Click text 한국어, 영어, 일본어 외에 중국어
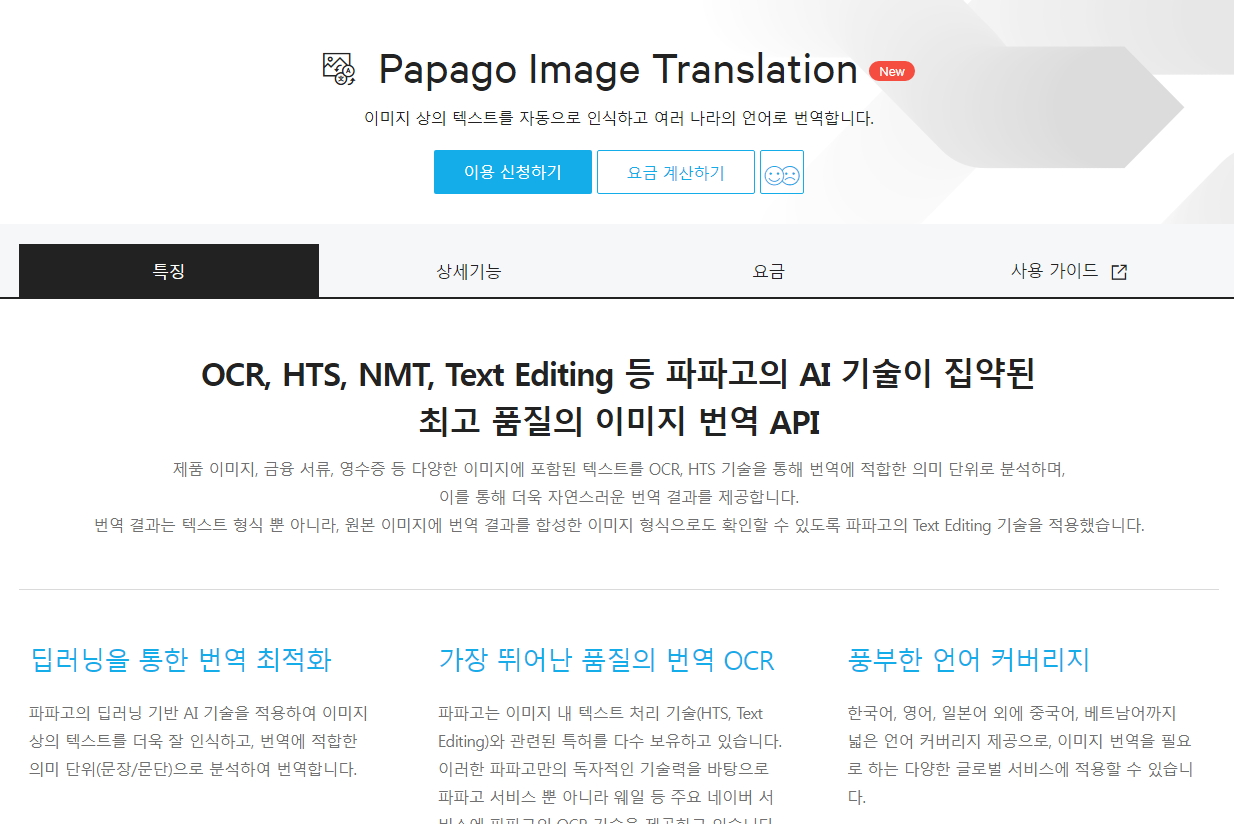1234x824 pixels. 1011,713
